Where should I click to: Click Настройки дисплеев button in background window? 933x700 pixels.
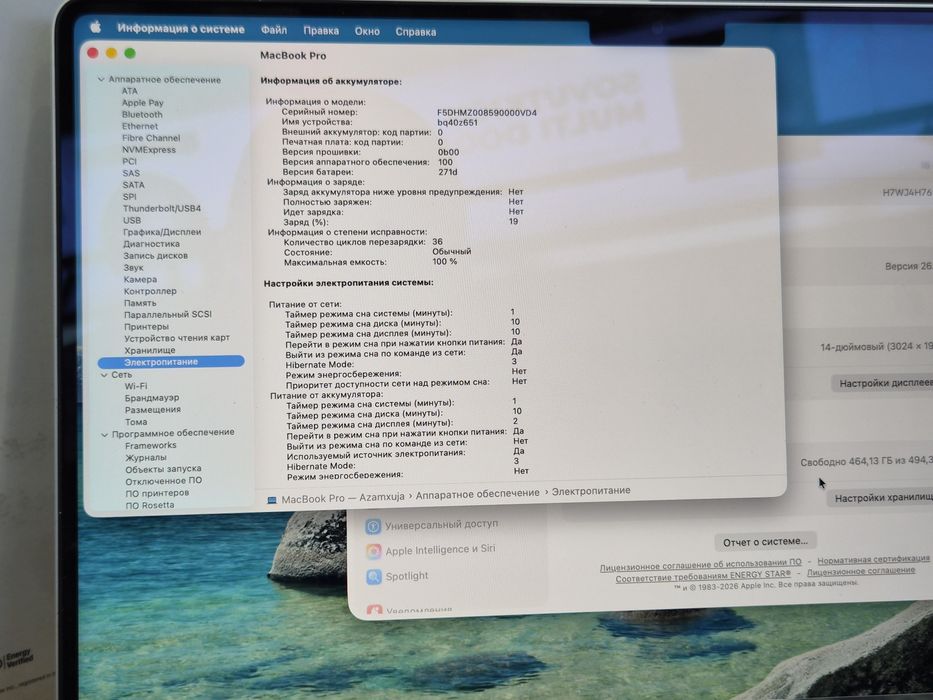882,383
